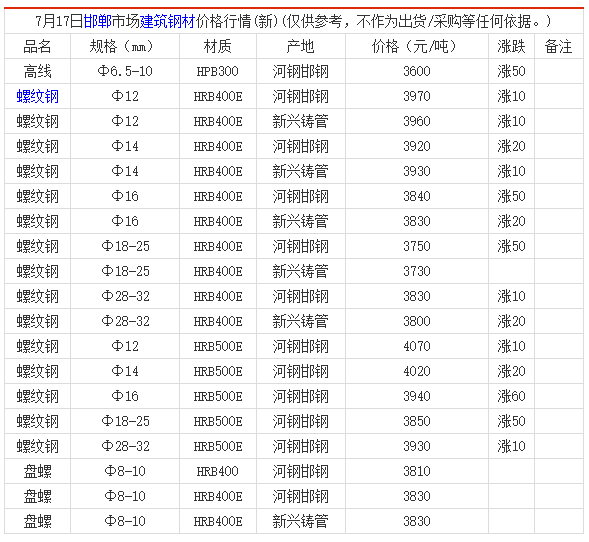Click the price cell 4070
The image size is (589, 542).
tap(417, 346)
